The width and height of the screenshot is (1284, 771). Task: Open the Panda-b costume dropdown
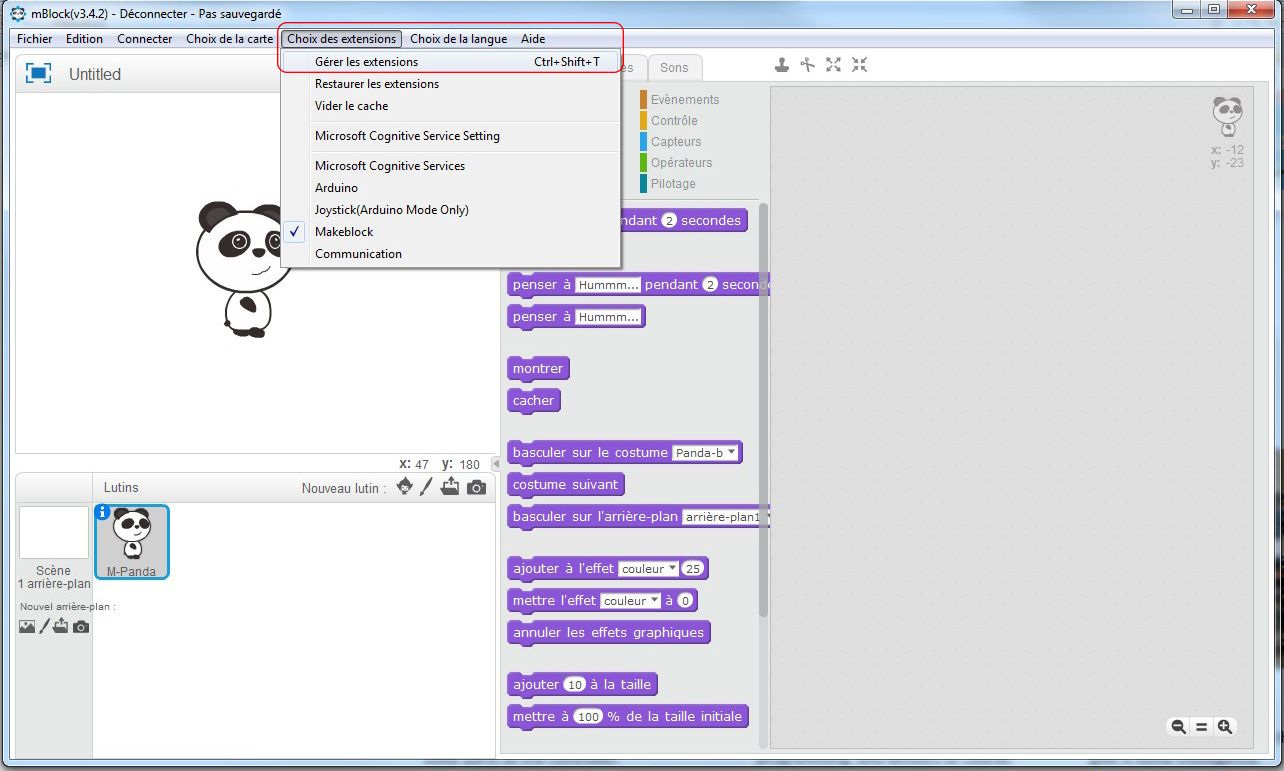point(731,452)
